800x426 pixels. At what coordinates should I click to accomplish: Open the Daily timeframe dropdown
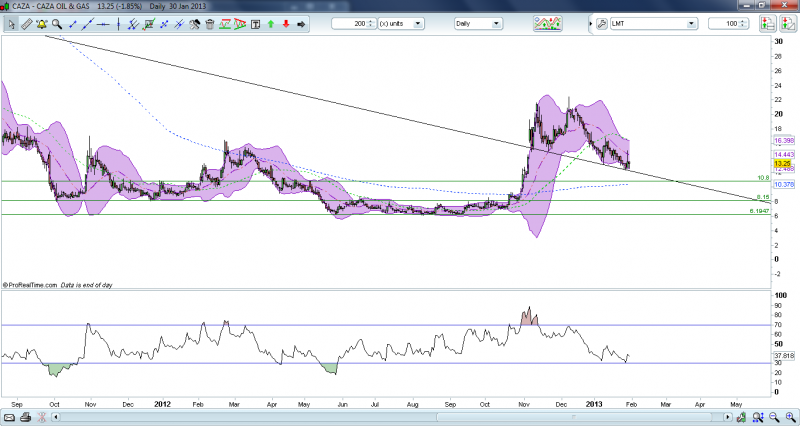(482, 23)
